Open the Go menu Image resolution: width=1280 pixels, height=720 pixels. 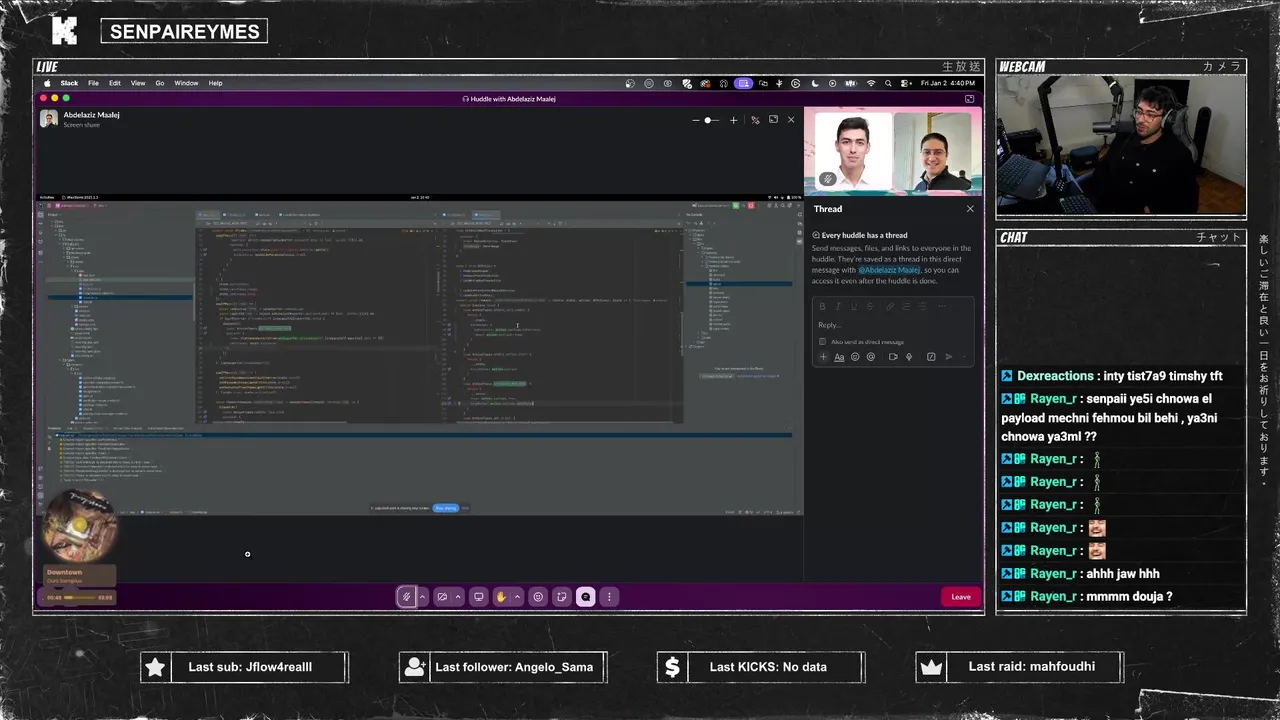(160, 83)
